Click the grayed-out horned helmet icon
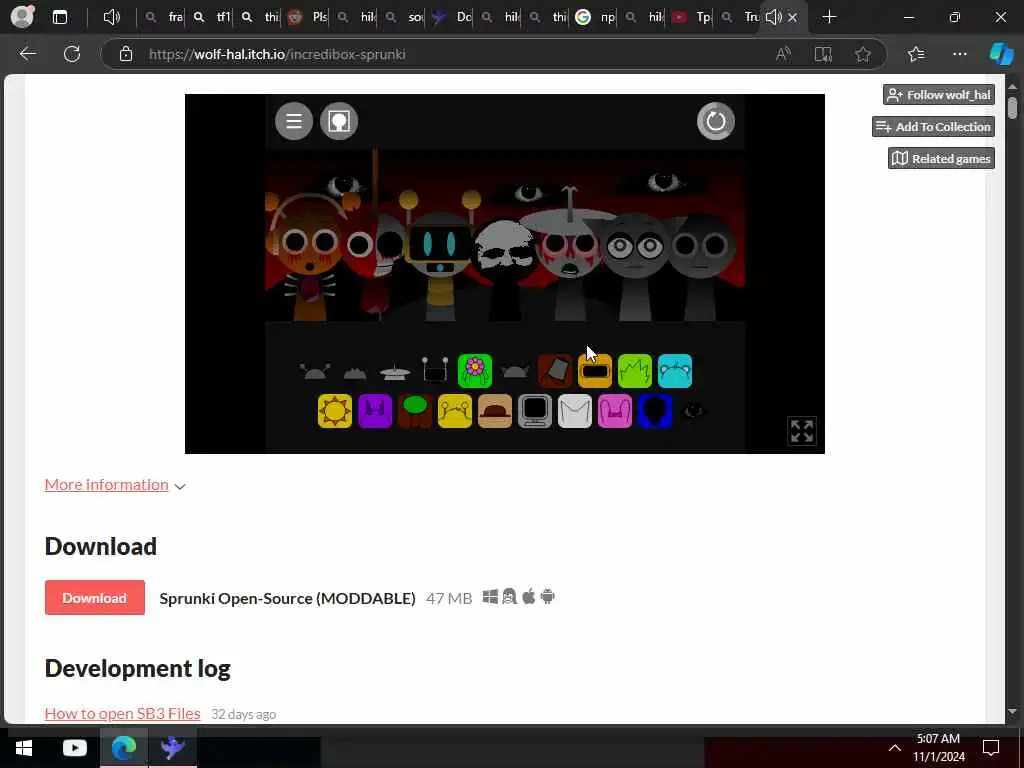 click(x=515, y=372)
